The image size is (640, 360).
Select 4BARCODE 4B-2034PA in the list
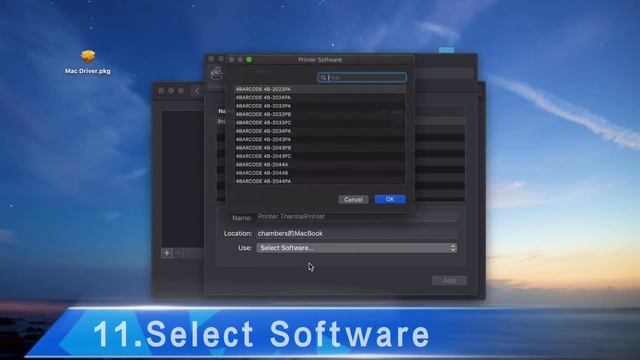tap(320, 131)
